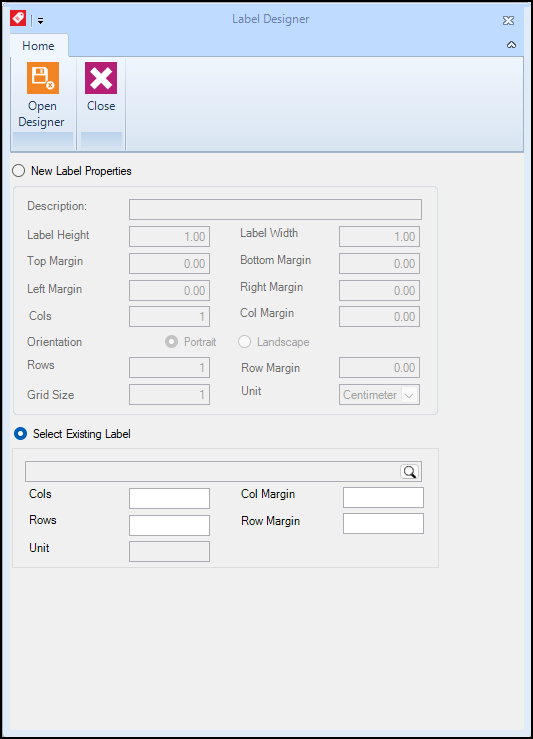Viewport: 533px width, 739px height.
Task: Click the Open Designer icon
Action: [x=42, y=78]
